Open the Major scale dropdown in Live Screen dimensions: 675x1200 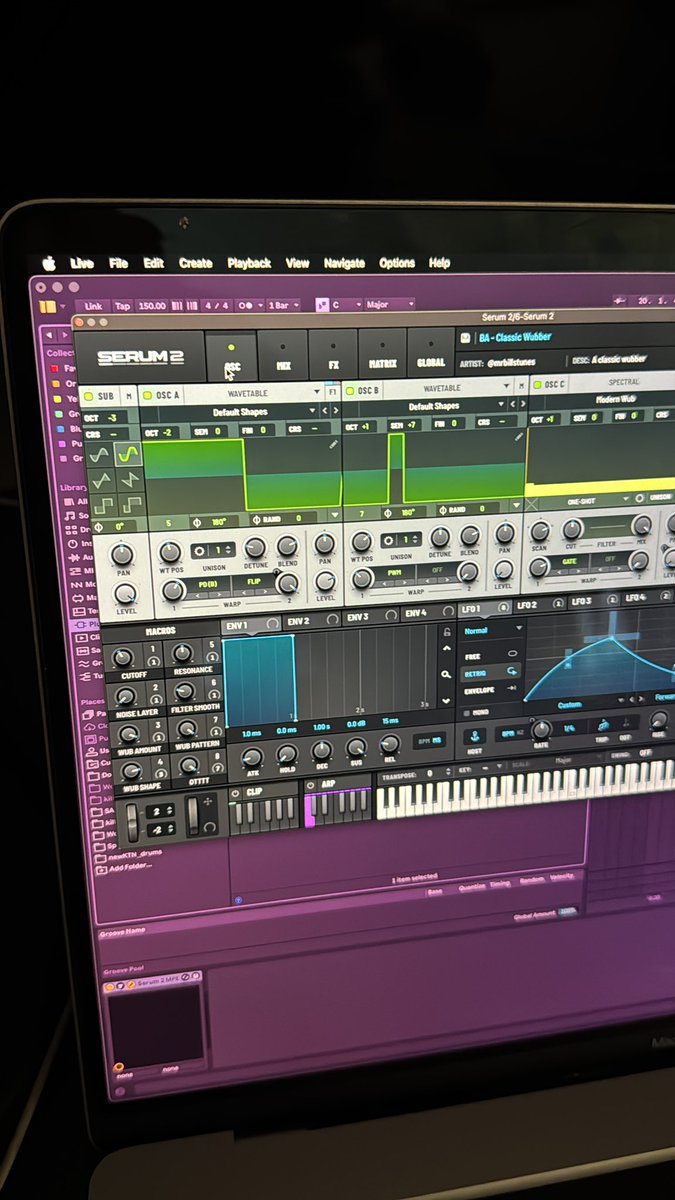[x=391, y=304]
